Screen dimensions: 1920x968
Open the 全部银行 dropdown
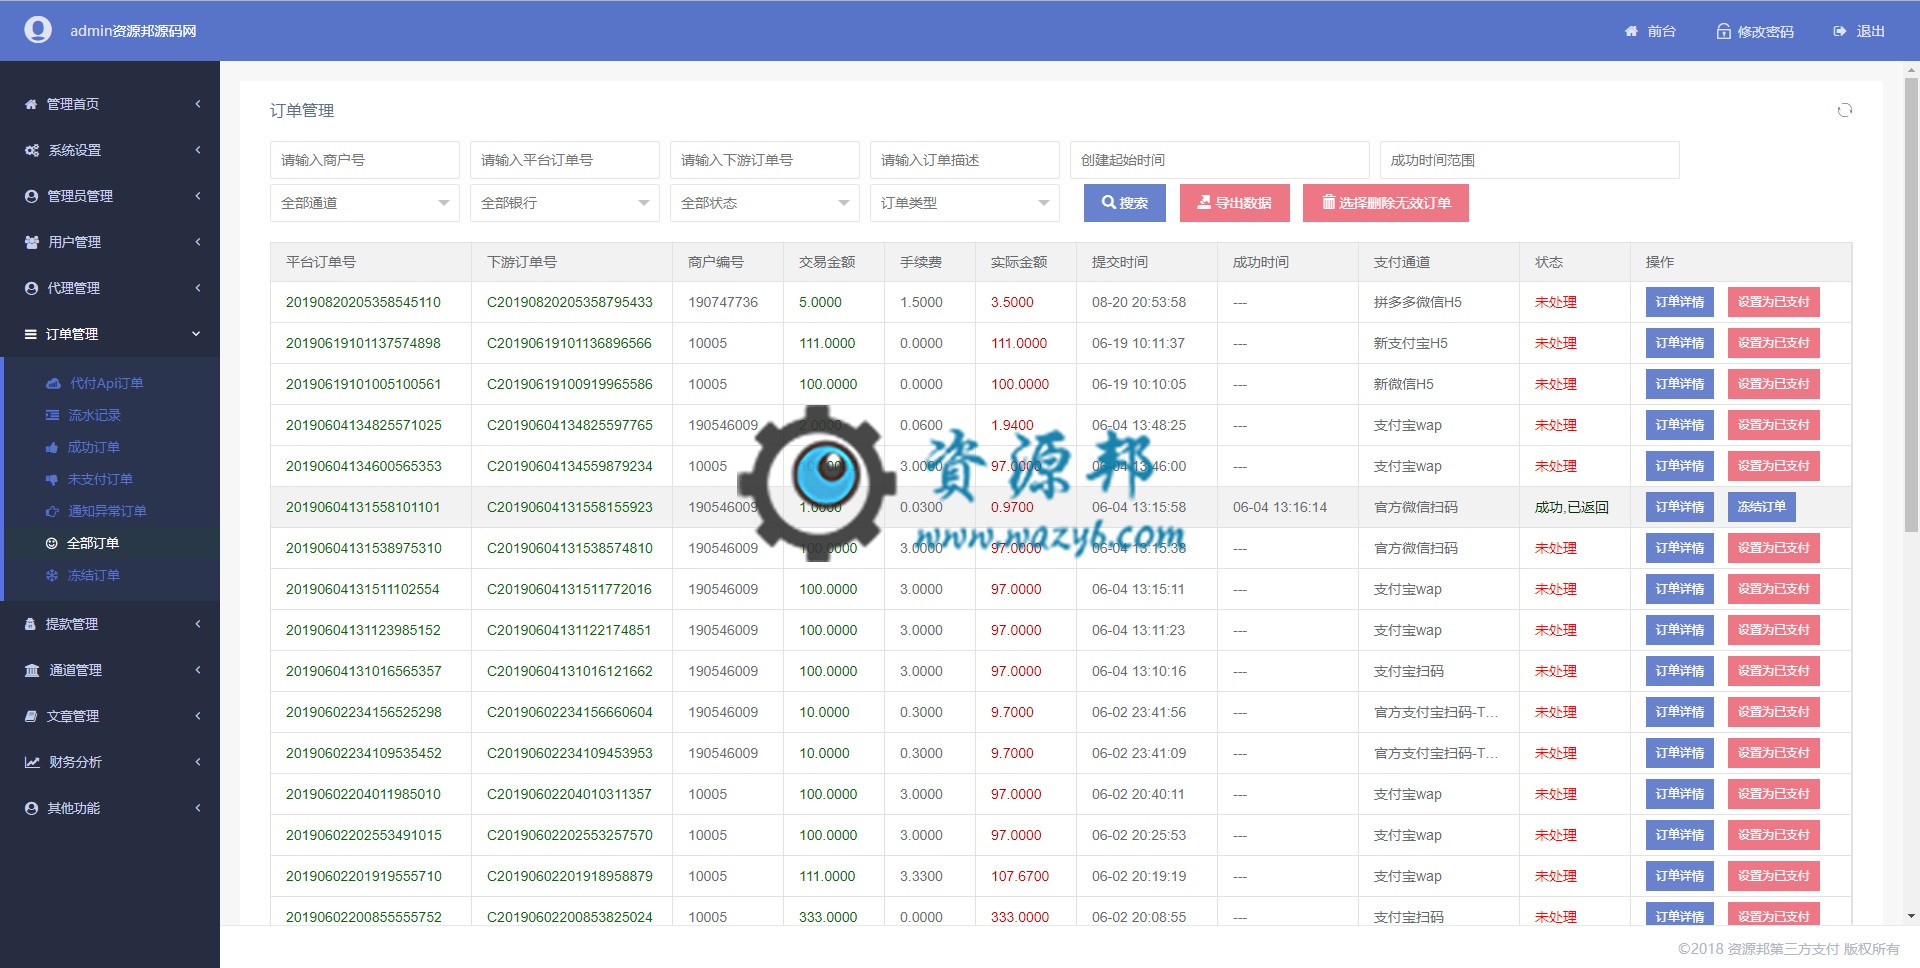[x=565, y=203]
